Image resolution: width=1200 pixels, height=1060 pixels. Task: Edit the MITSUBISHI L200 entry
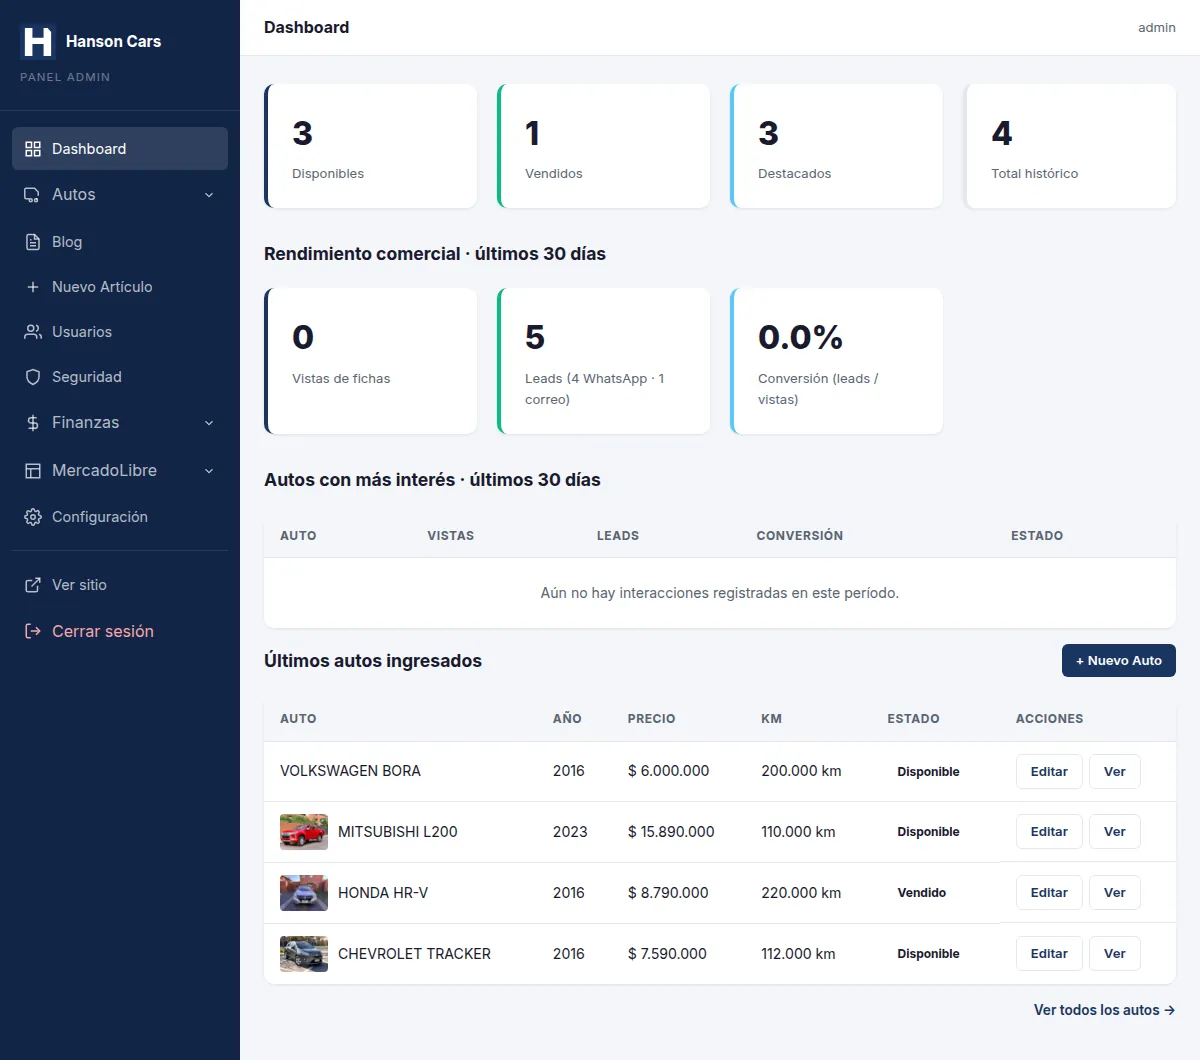pos(1049,832)
